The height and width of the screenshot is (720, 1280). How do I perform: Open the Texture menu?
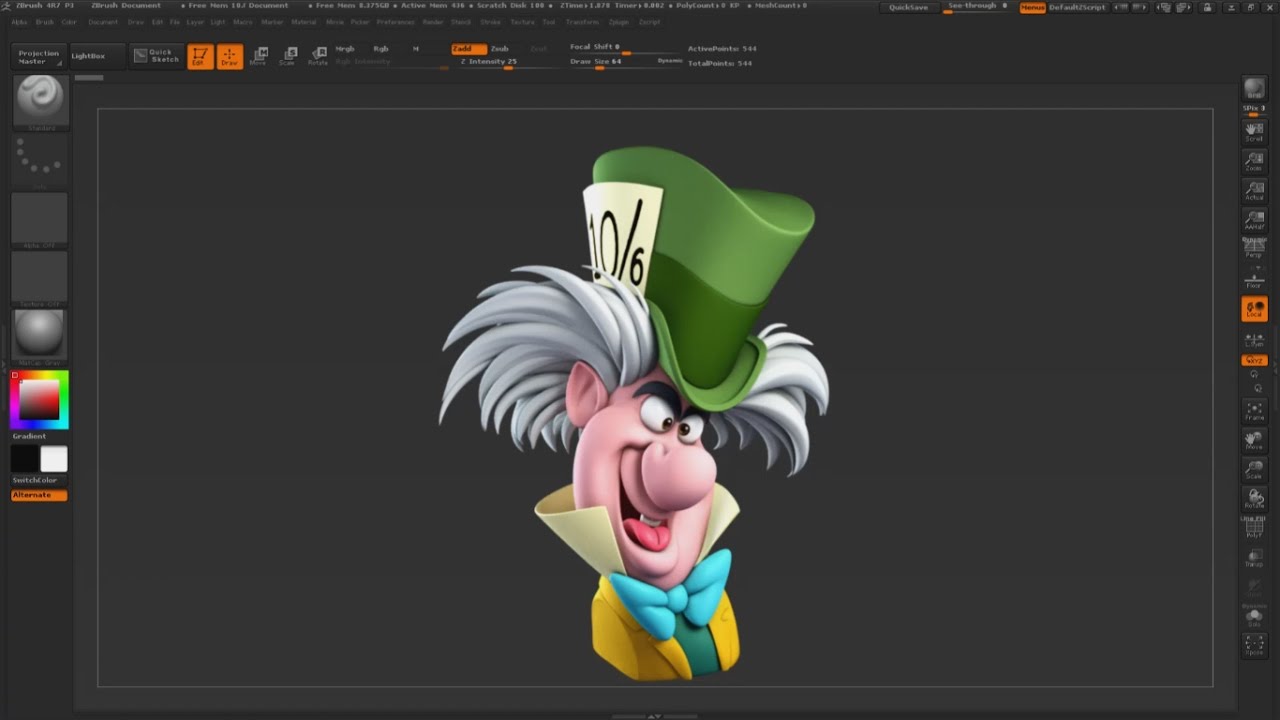coord(522,22)
